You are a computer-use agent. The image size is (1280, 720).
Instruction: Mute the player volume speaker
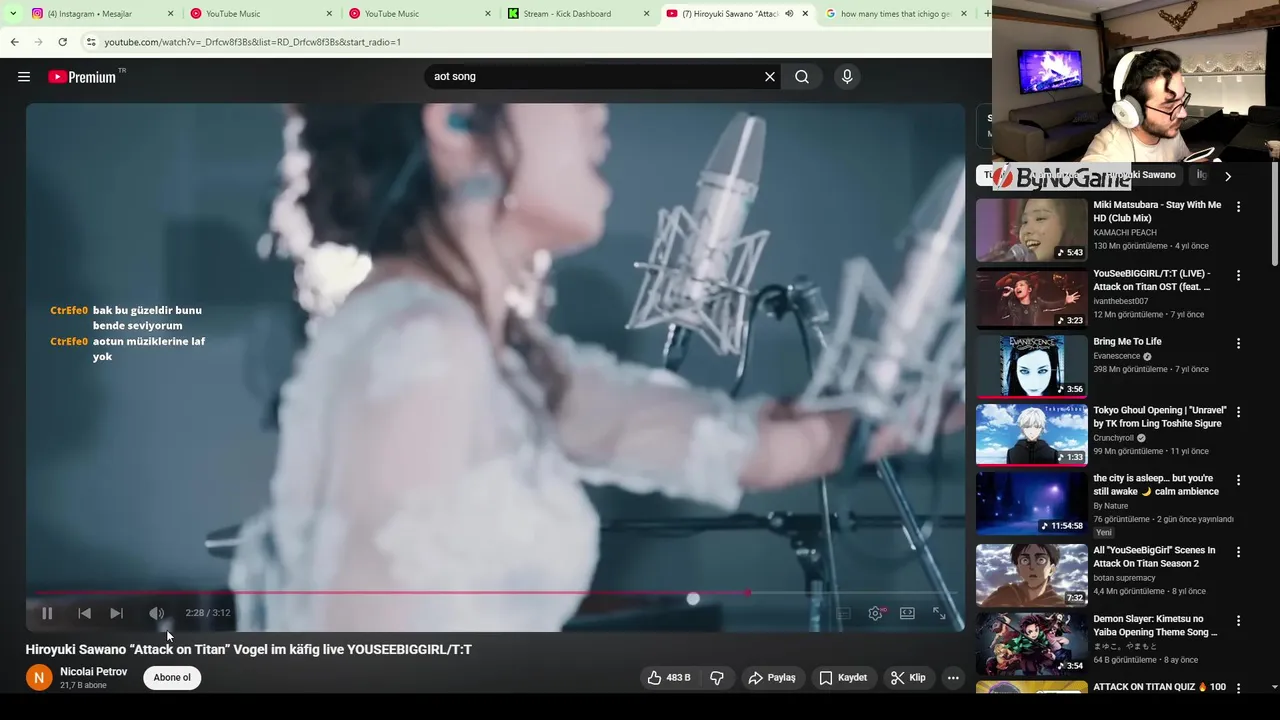(x=157, y=613)
